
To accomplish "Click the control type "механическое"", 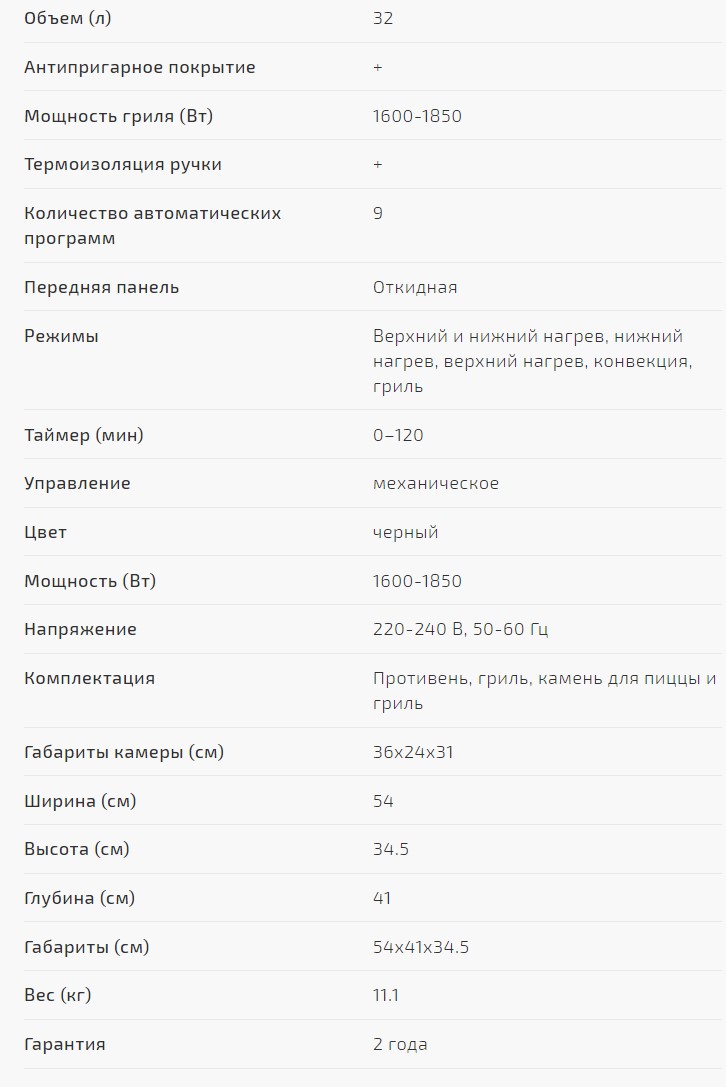I will pos(436,484).
